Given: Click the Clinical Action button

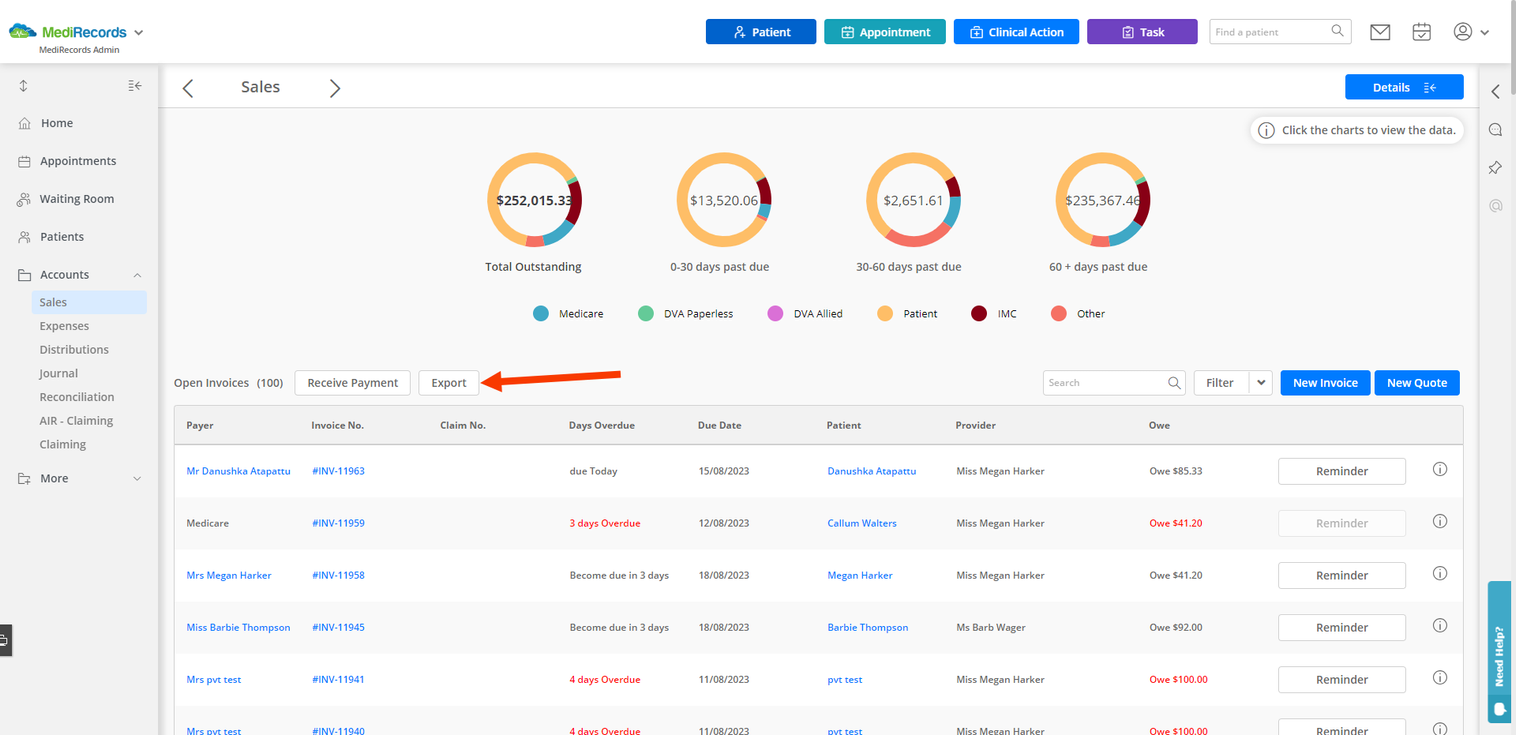Looking at the screenshot, I should coord(1016,32).
